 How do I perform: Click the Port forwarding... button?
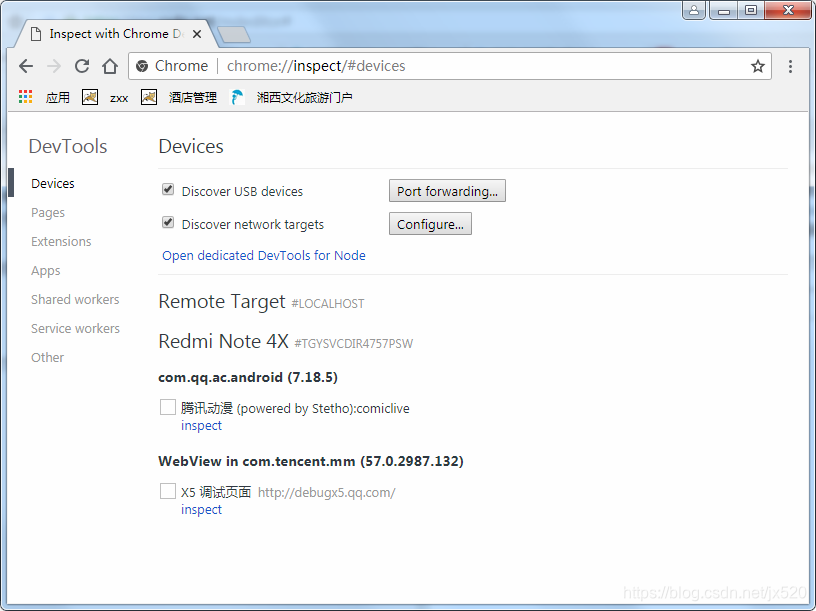click(447, 191)
